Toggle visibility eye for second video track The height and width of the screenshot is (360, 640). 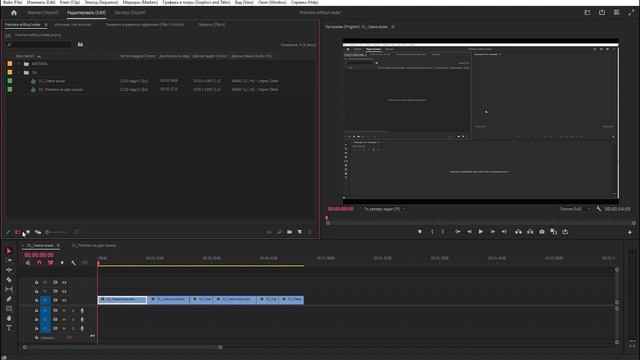pos(64,291)
